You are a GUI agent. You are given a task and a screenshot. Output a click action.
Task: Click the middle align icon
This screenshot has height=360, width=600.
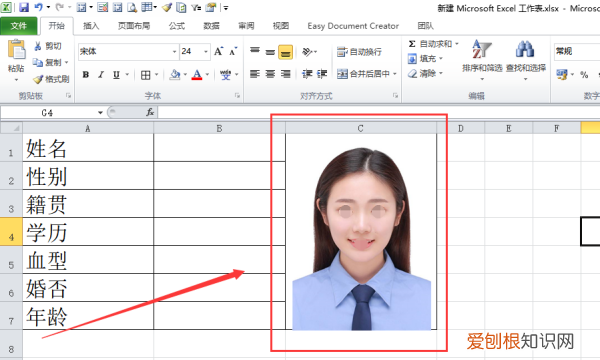point(270,51)
